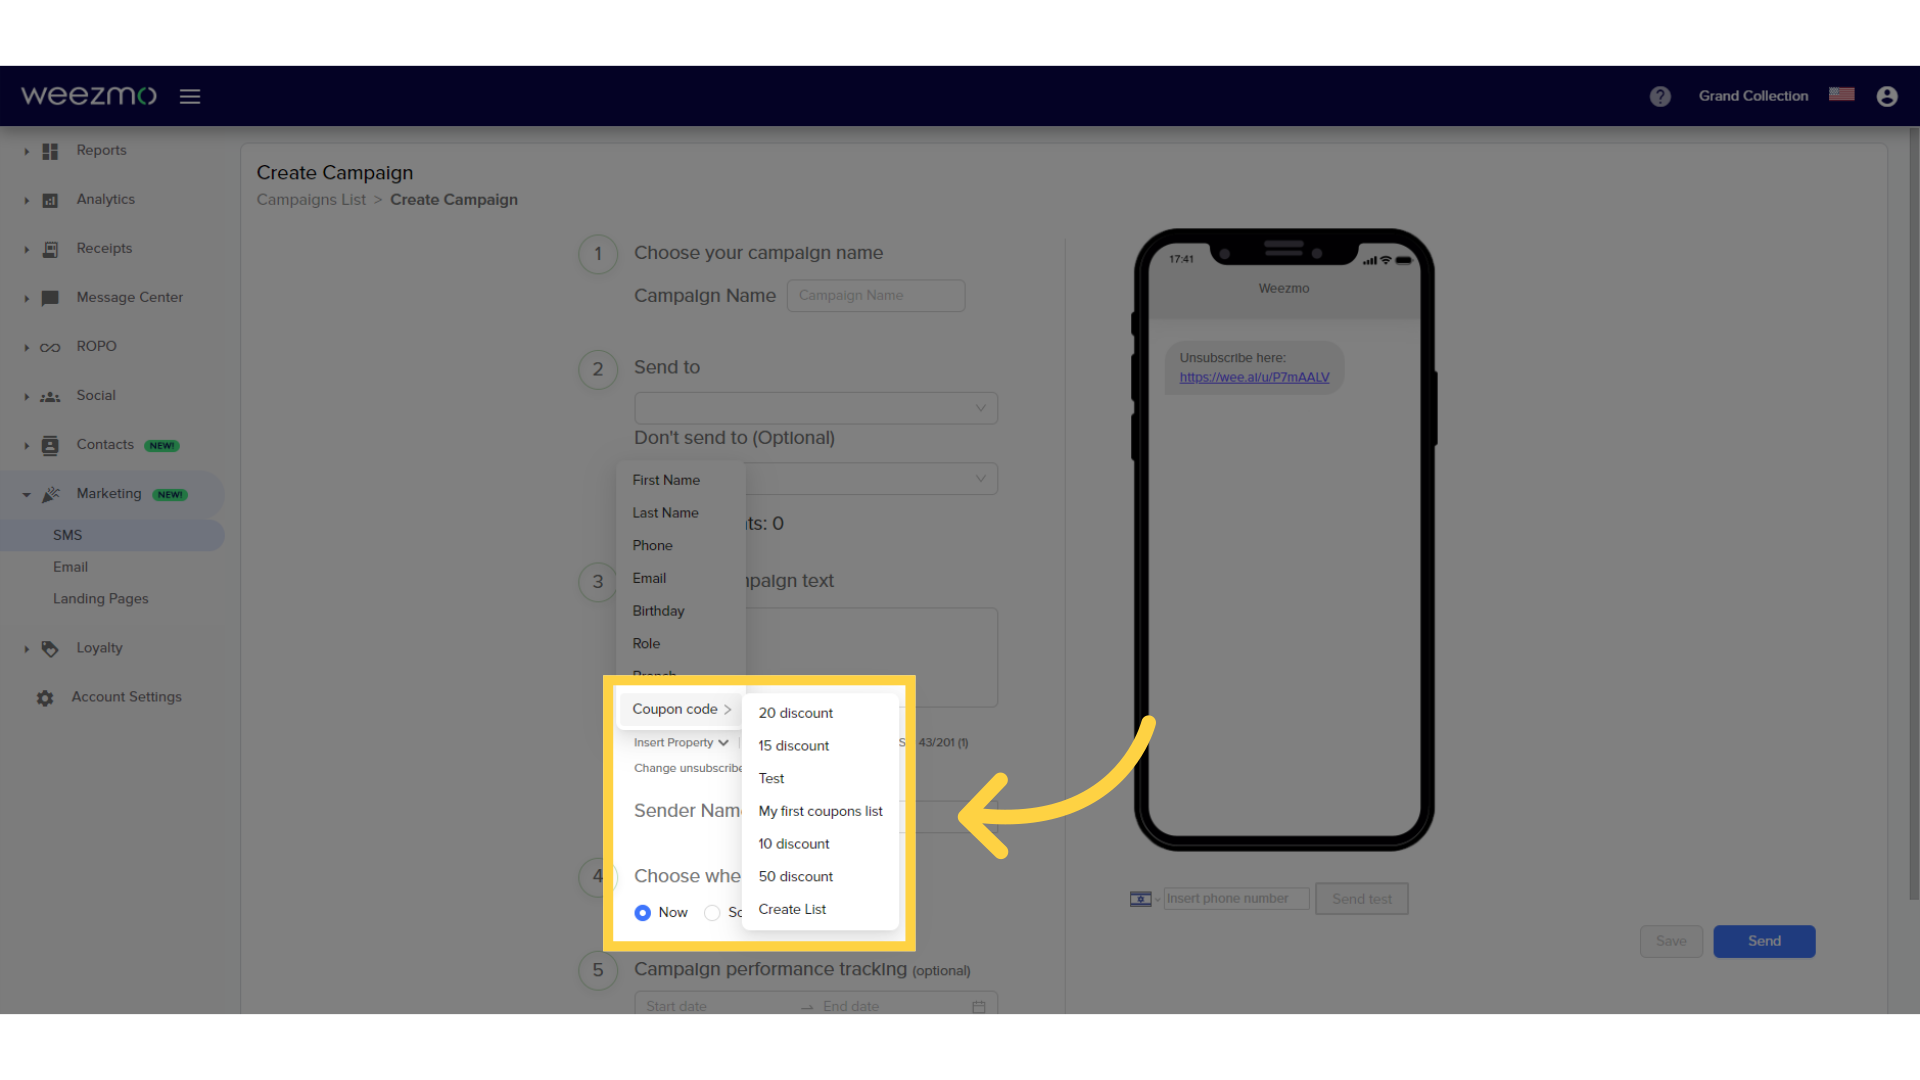Click the Loyalty sidebar icon
This screenshot has width=1920, height=1080.
click(49, 647)
